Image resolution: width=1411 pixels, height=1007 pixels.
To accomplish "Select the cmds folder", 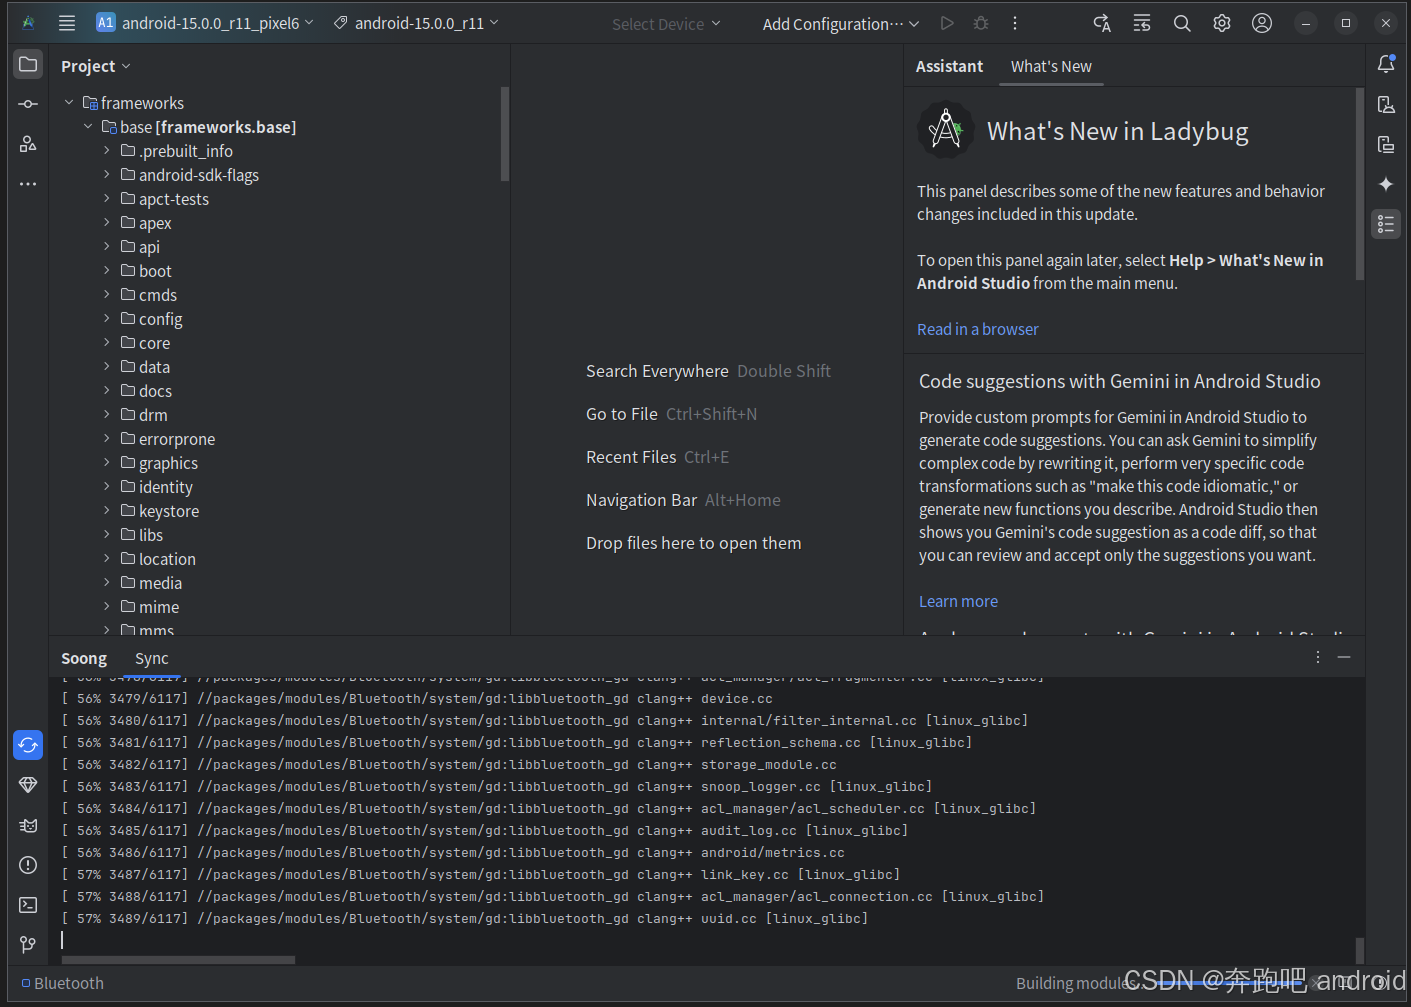I will point(158,295).
